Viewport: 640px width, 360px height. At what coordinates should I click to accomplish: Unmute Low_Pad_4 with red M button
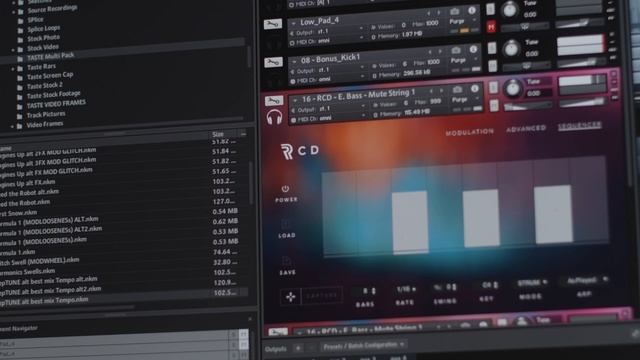491,27
